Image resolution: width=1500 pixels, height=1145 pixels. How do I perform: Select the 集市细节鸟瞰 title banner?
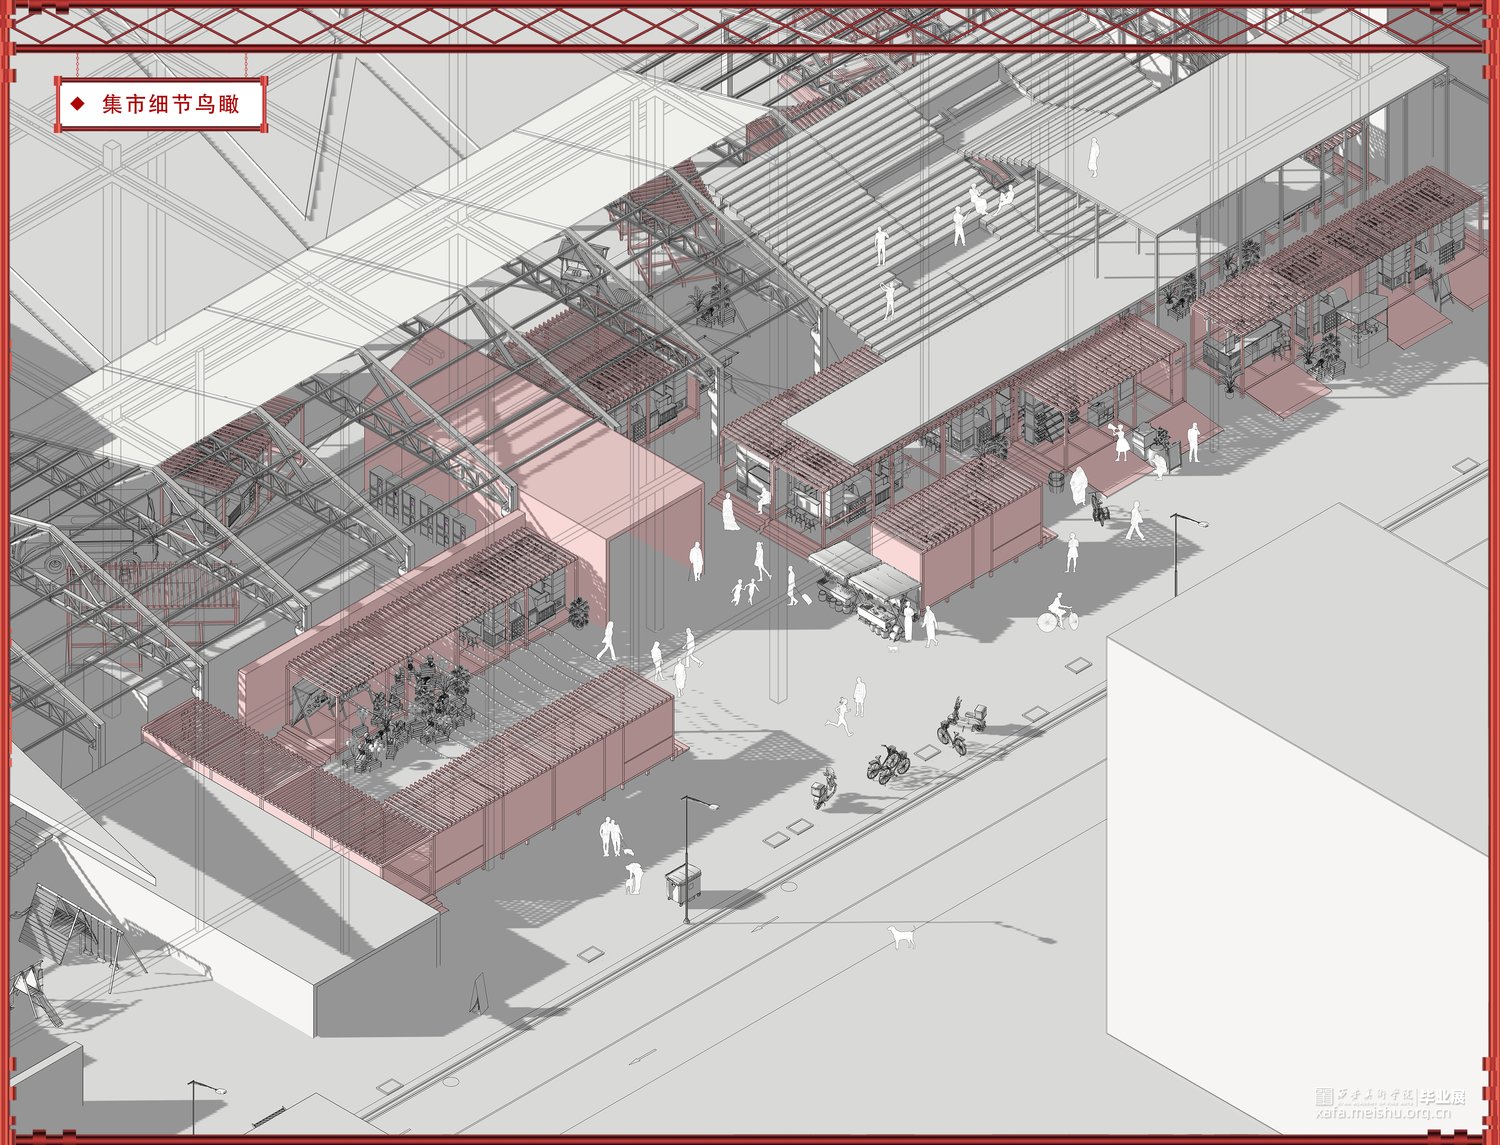pos(161,104)
